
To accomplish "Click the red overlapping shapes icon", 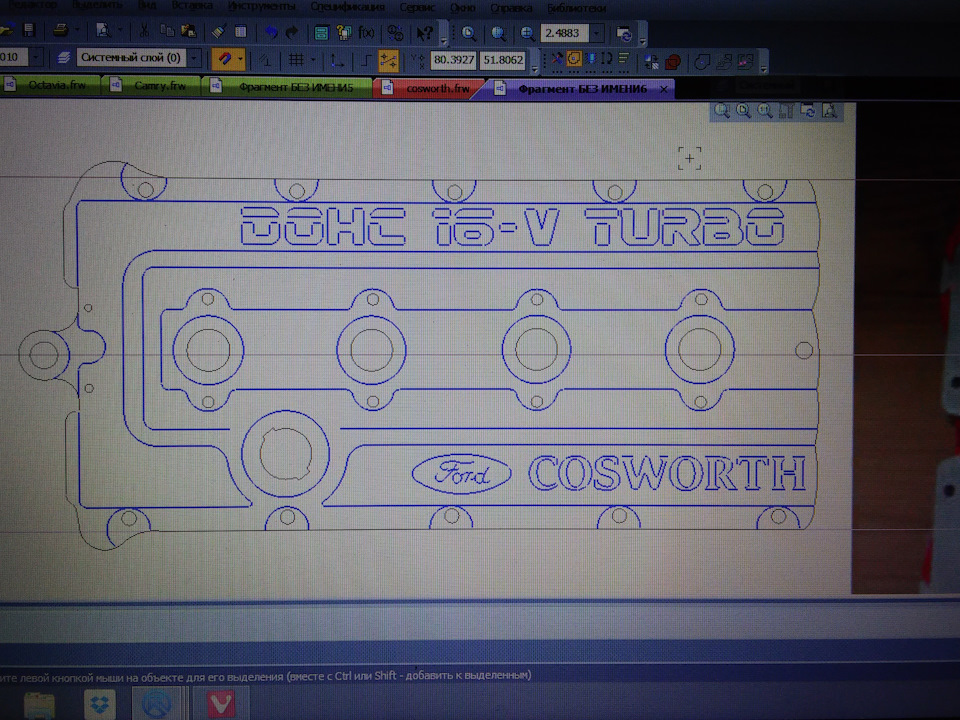I will point(673,62).
